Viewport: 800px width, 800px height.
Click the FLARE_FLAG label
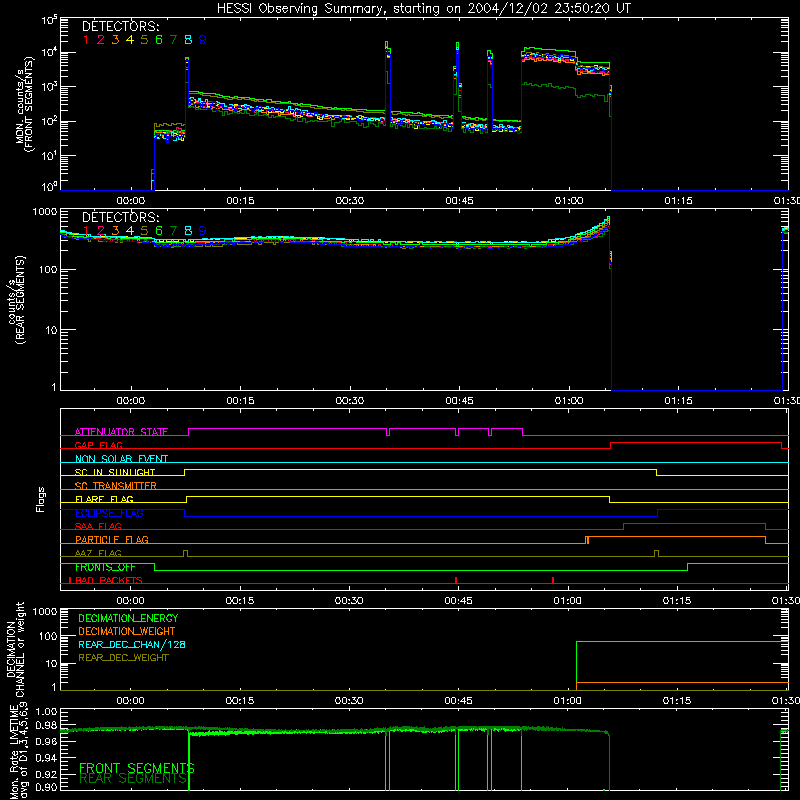click(x=104, y=499)
